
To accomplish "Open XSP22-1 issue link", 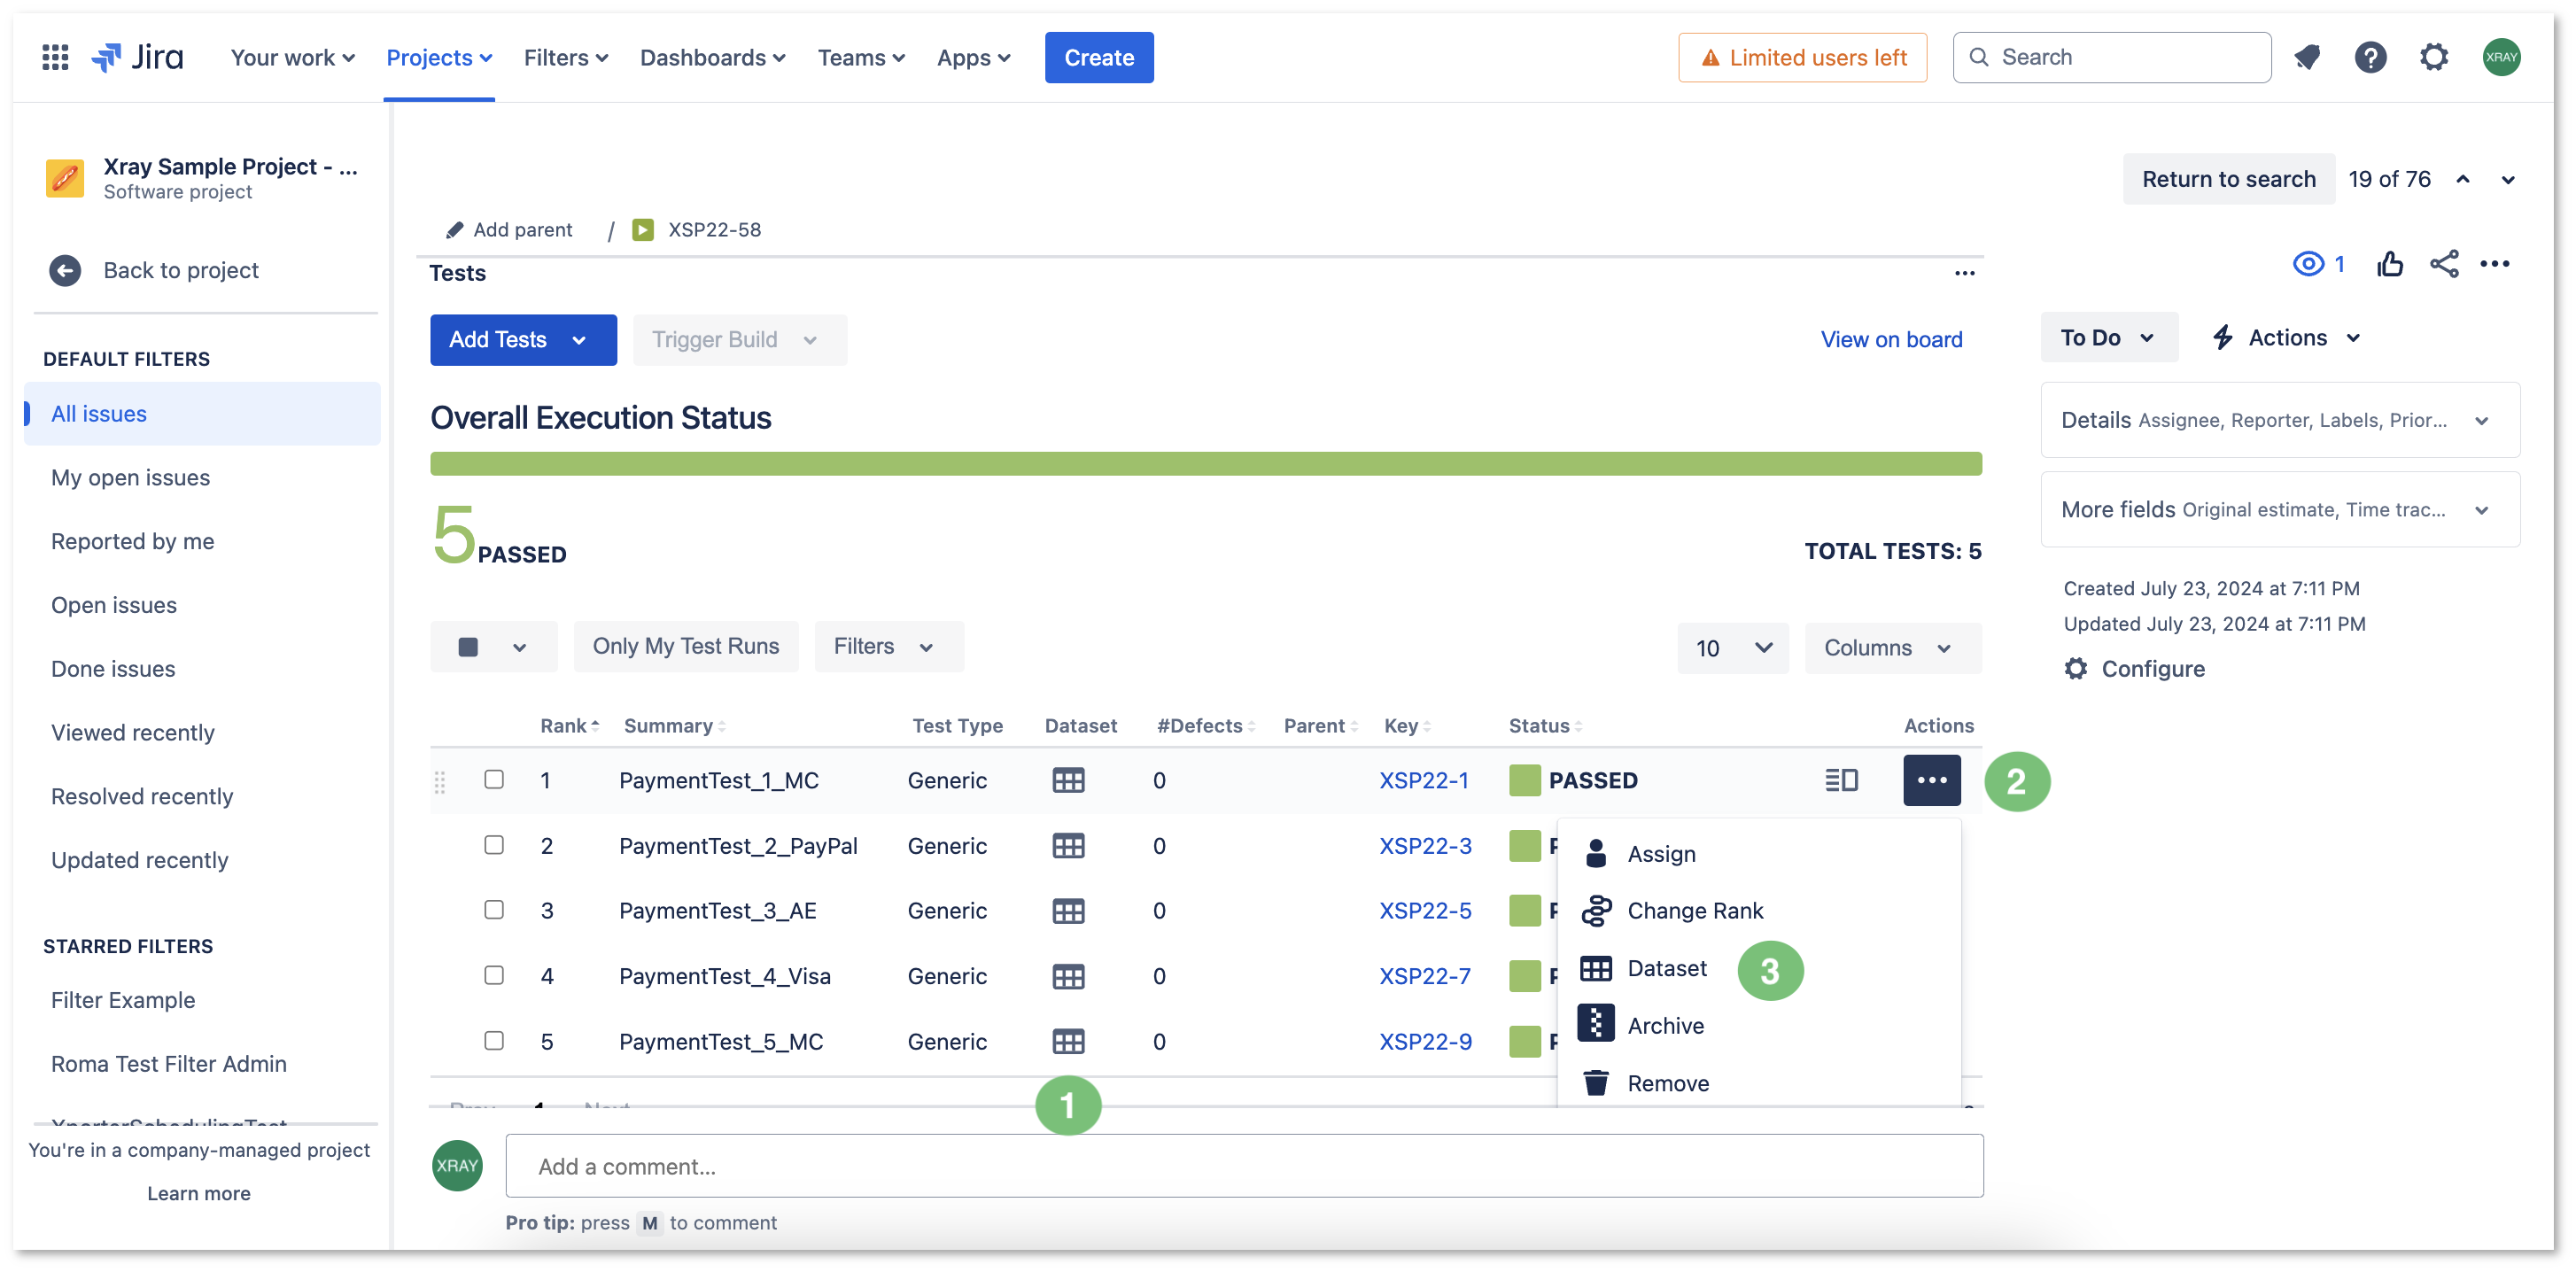I will [x=1424, y=780].
